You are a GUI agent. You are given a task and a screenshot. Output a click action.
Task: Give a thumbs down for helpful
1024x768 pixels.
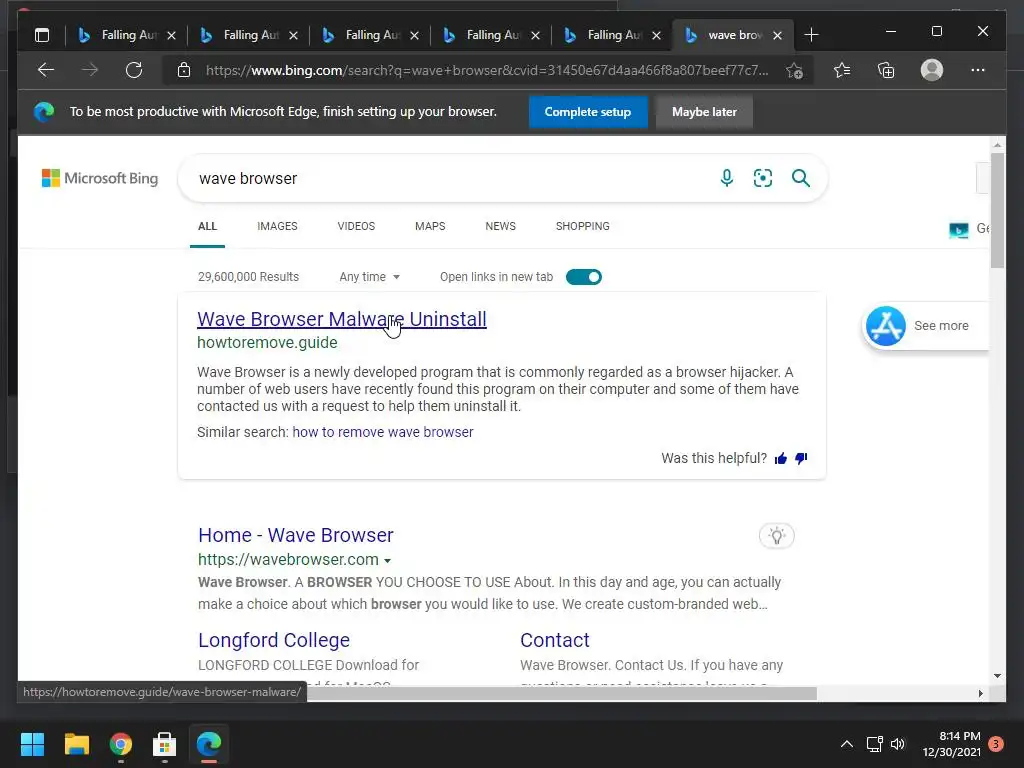pyautogui.click(x=801, y=458)
